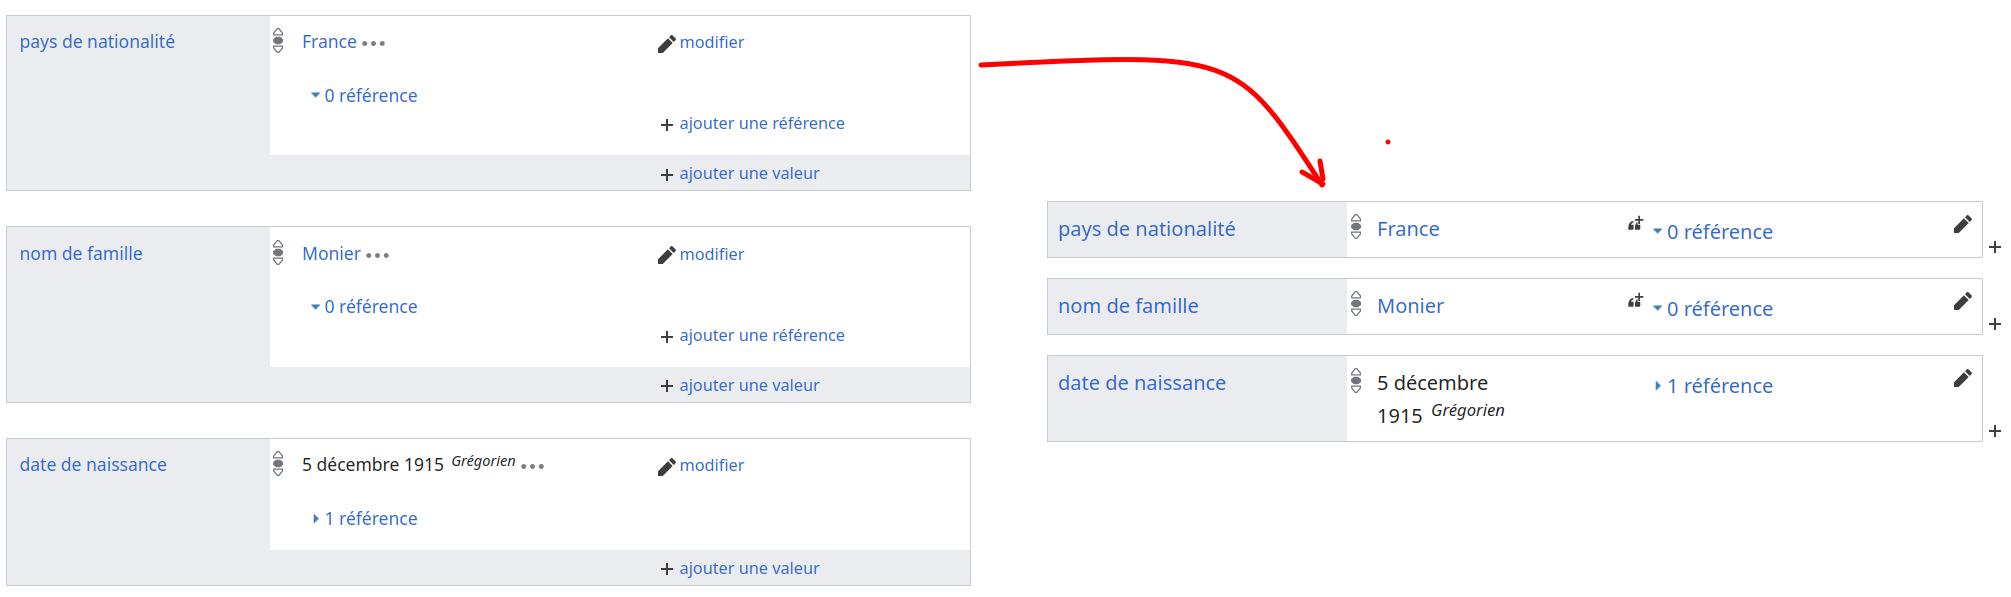Collapse the 0 référence expander under France

tap(364, 96)
